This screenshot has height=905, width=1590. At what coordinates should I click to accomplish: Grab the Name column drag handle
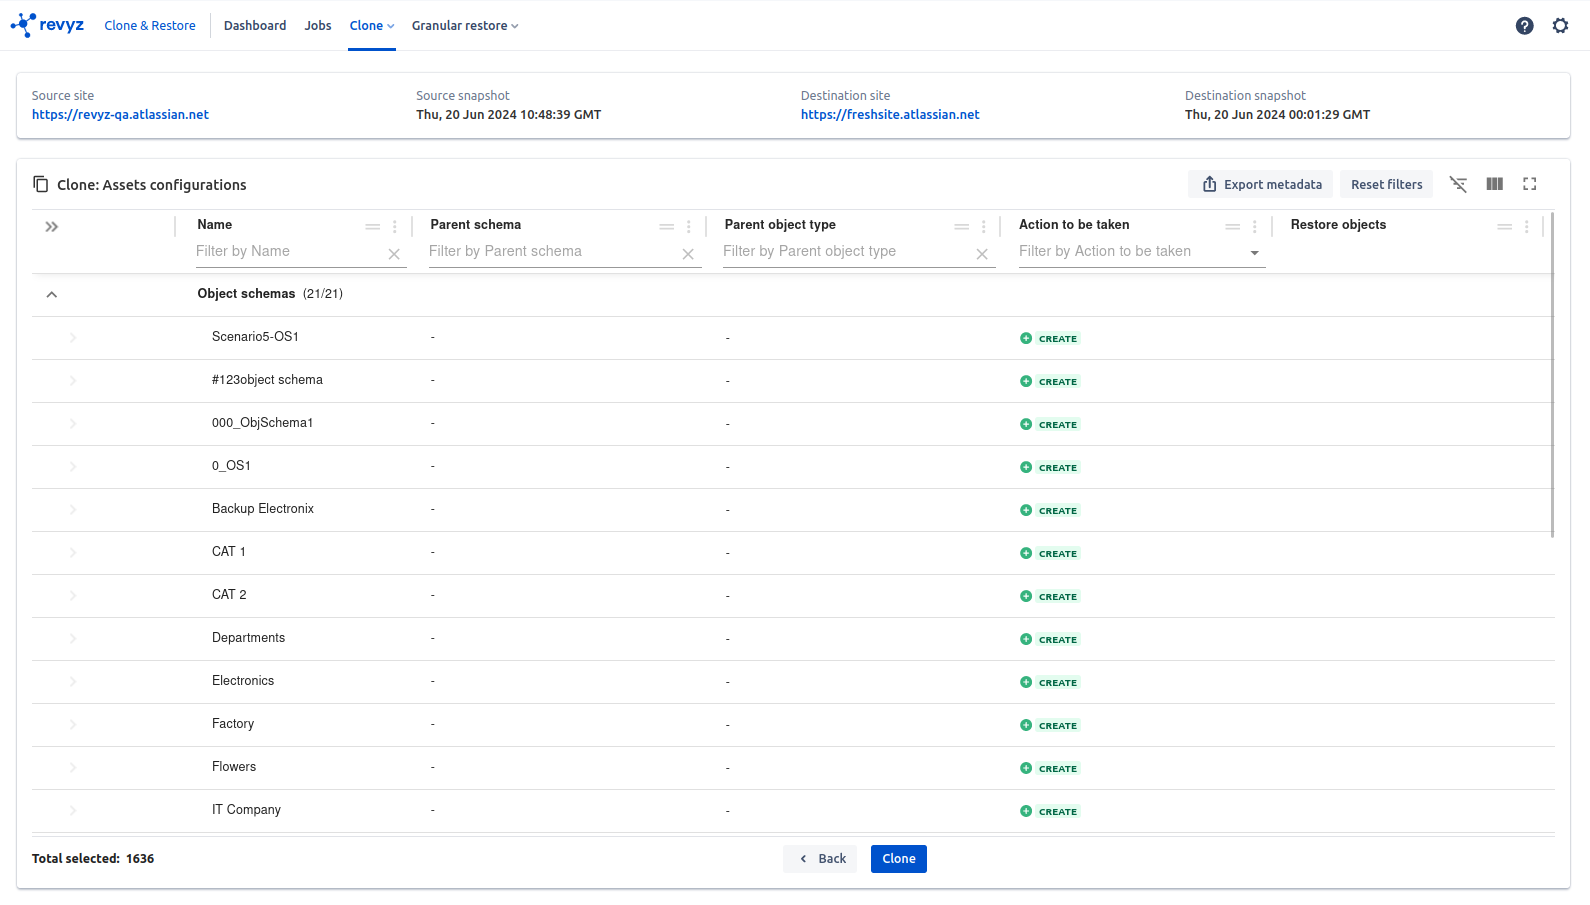[x=373, y=227]
